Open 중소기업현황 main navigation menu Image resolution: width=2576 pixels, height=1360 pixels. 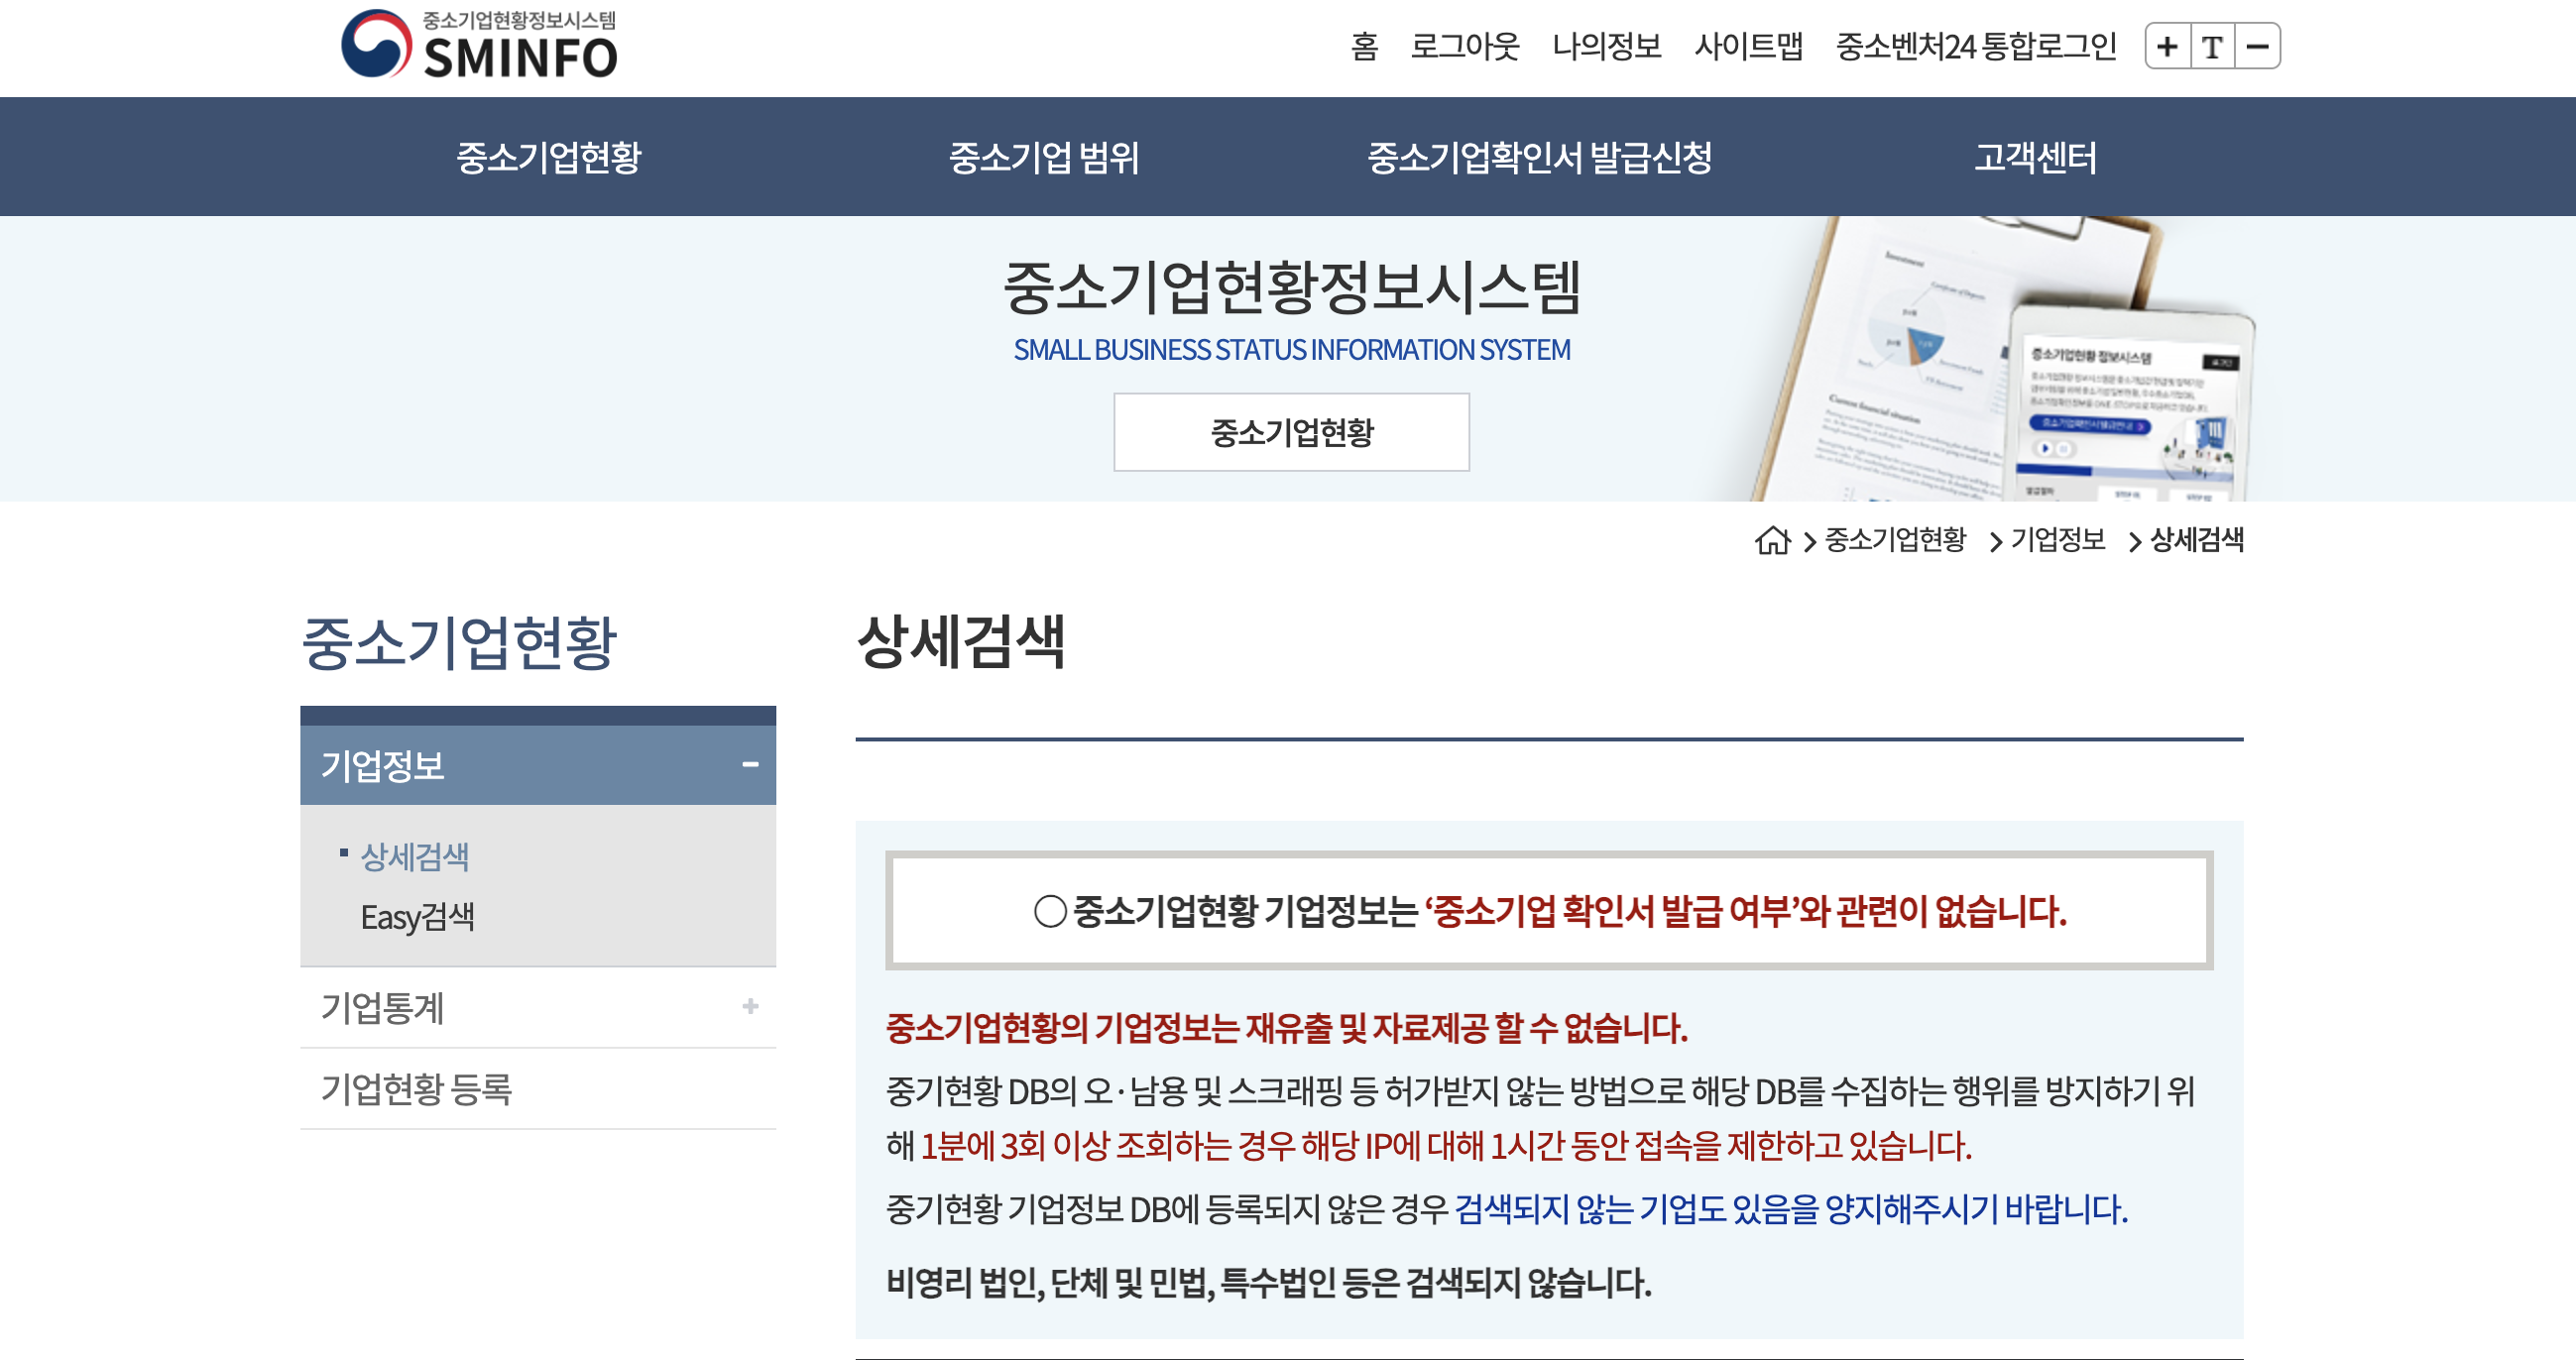(x=548, y=157)
